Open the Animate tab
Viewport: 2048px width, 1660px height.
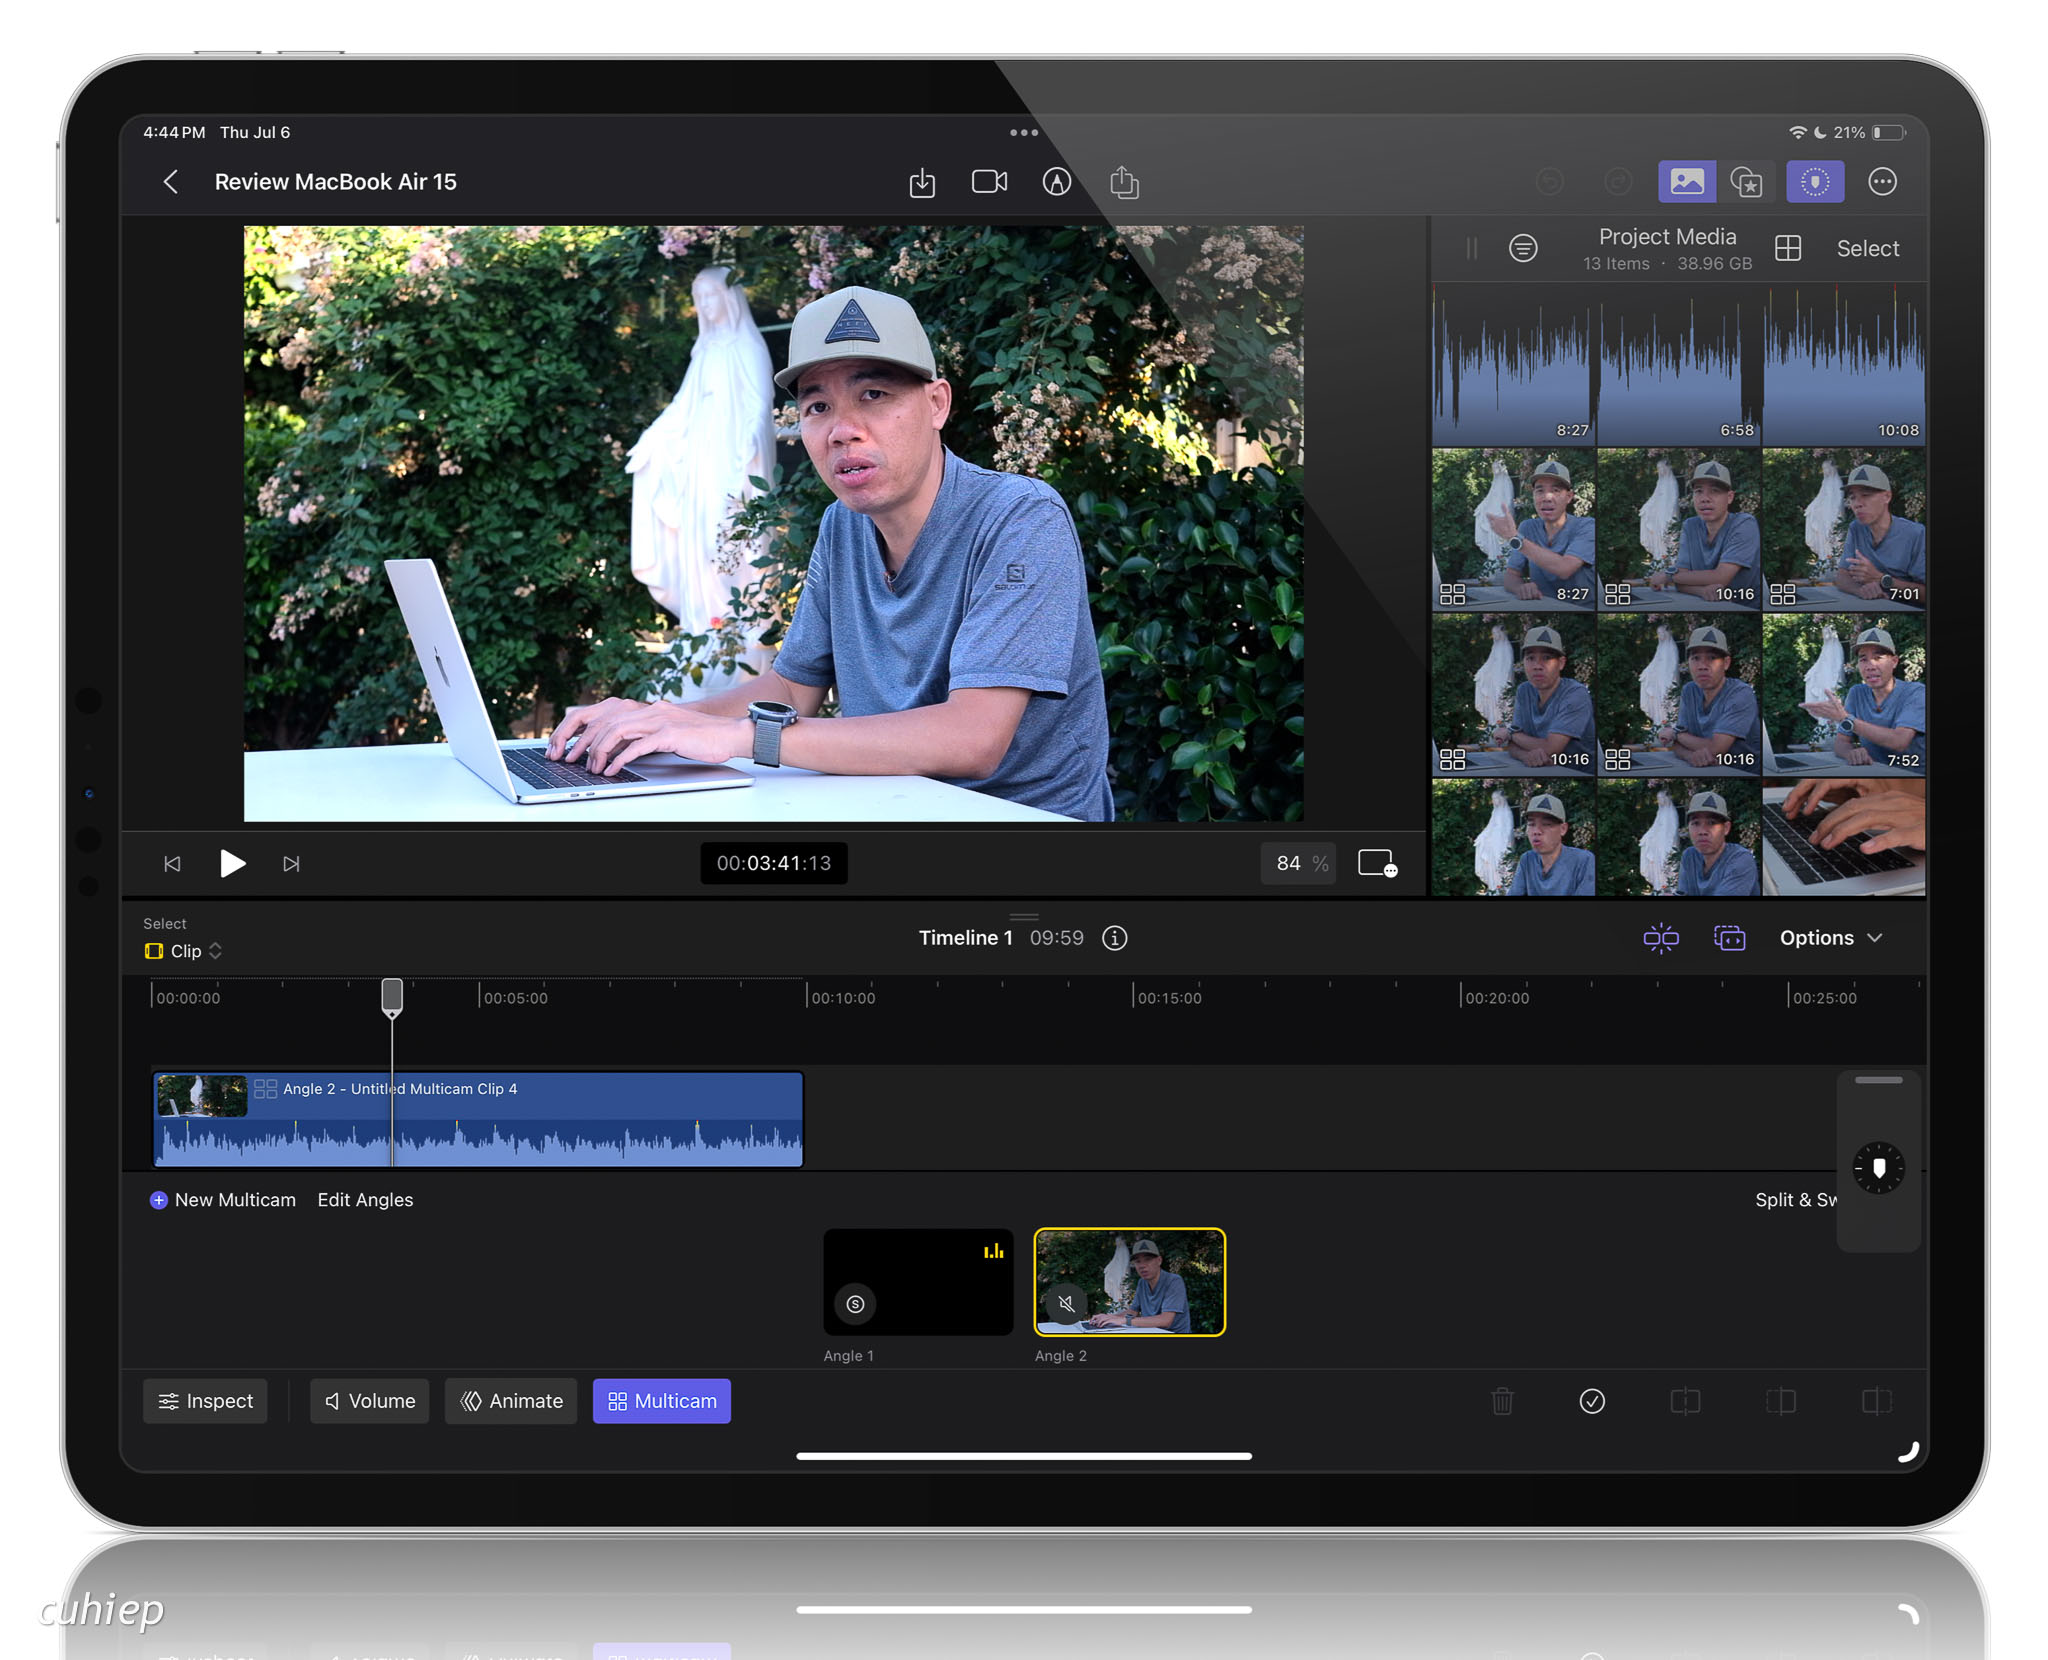point(511,1401)
